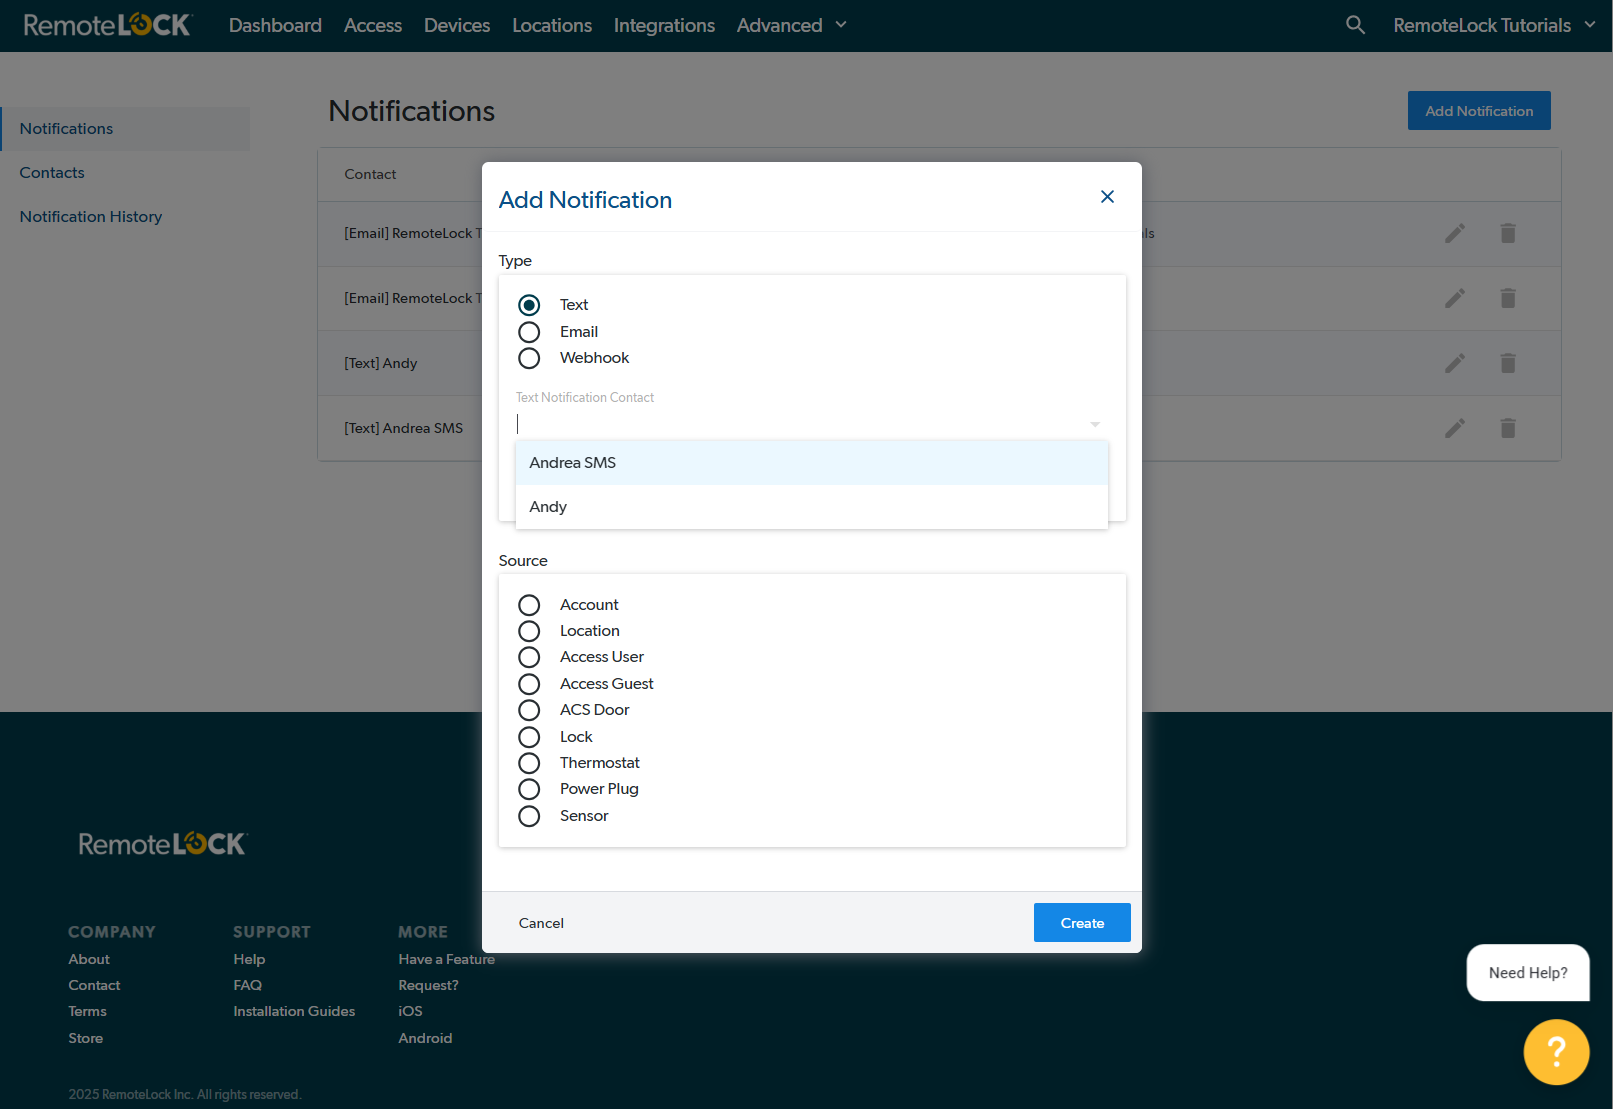
Task: Delete the [Text] Andy notification with trash icon
Action: coord(1508,363)
